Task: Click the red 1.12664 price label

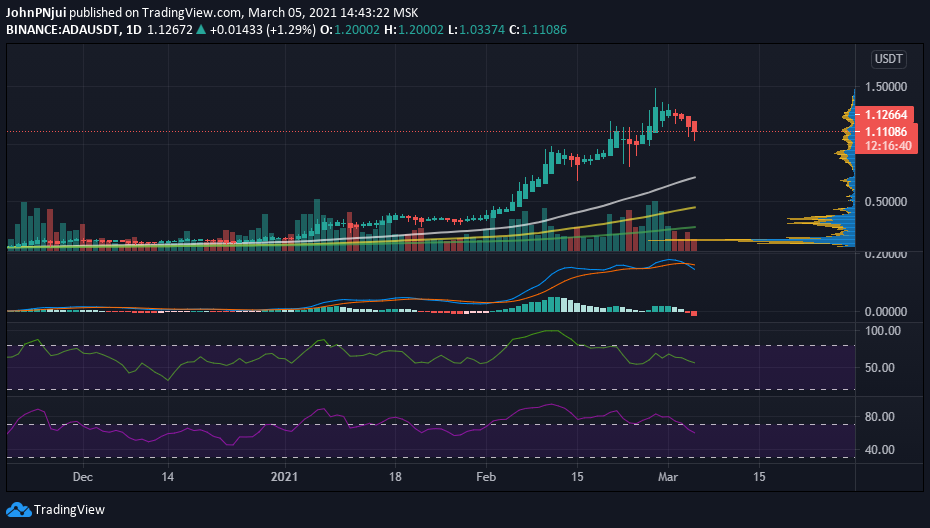Action: (886, 114)
